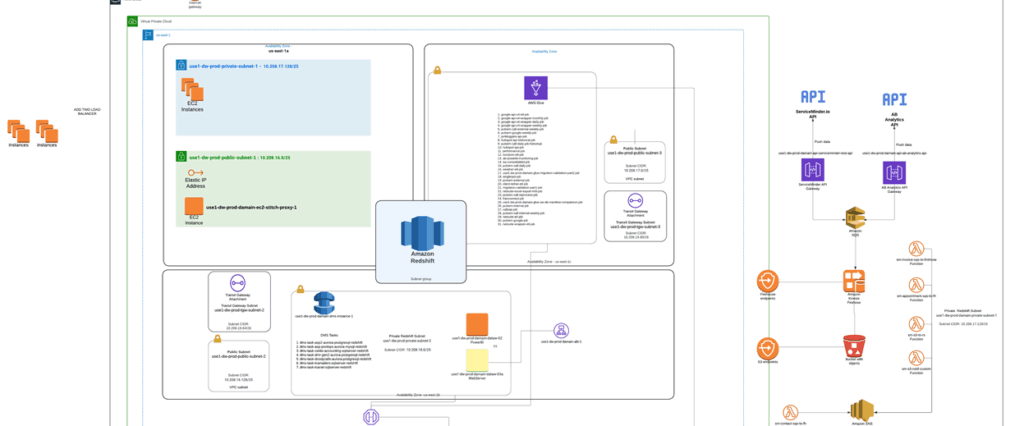Click the 'use1-dw-prod-tgw-subnet-3' label
The image size is (1024, 426).
coord(635,226)
